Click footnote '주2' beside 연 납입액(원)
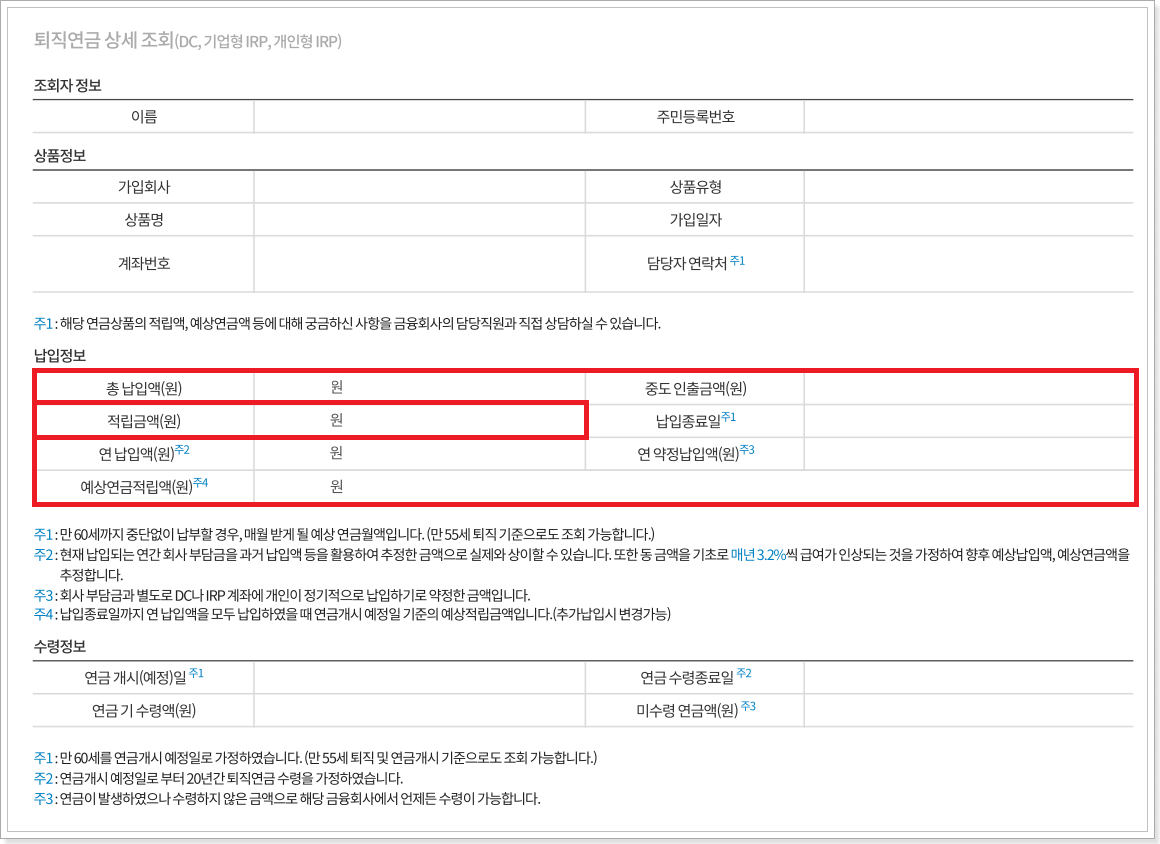 click(x=182, y=450)
